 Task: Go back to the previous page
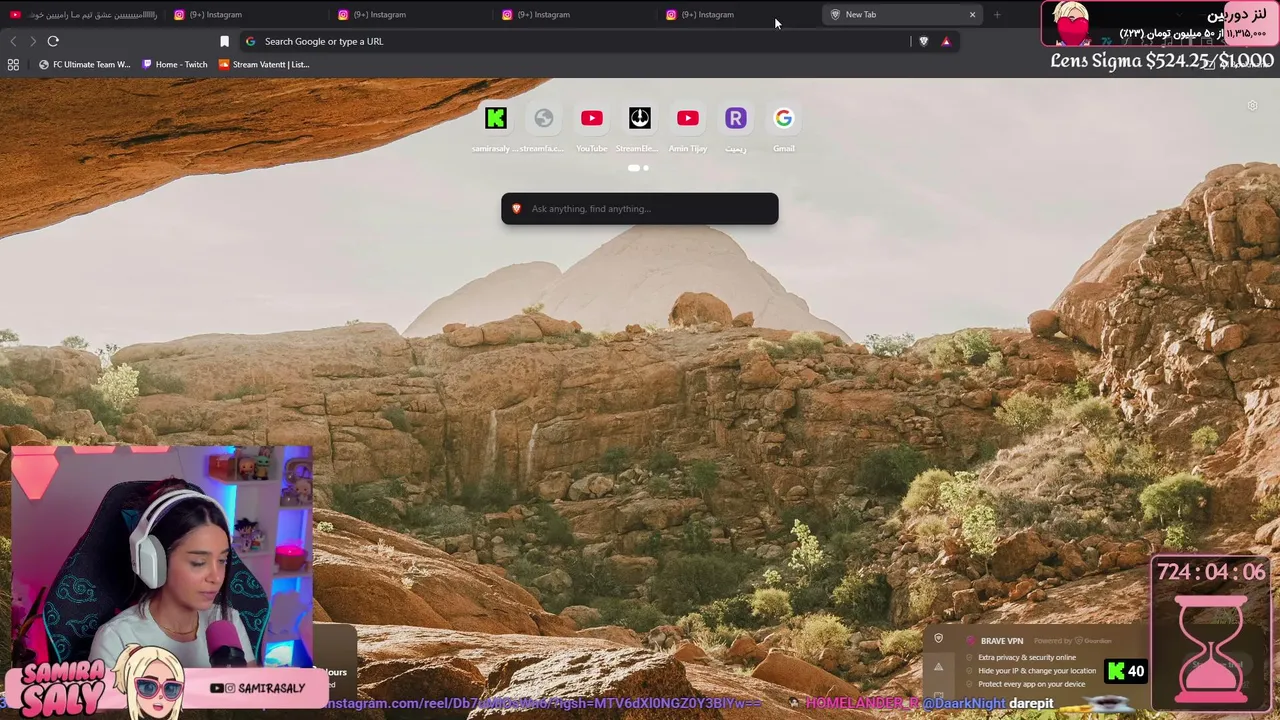pos(13,41)
